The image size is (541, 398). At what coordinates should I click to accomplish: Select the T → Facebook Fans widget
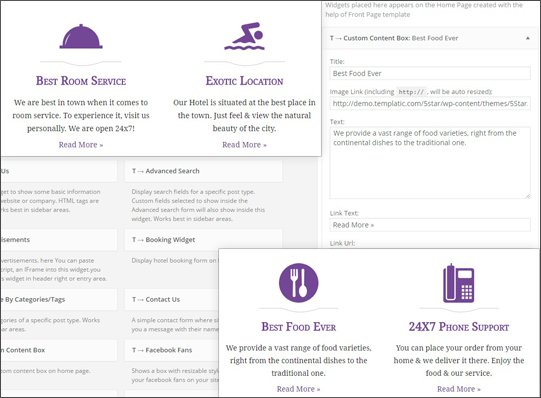[172, 350]
